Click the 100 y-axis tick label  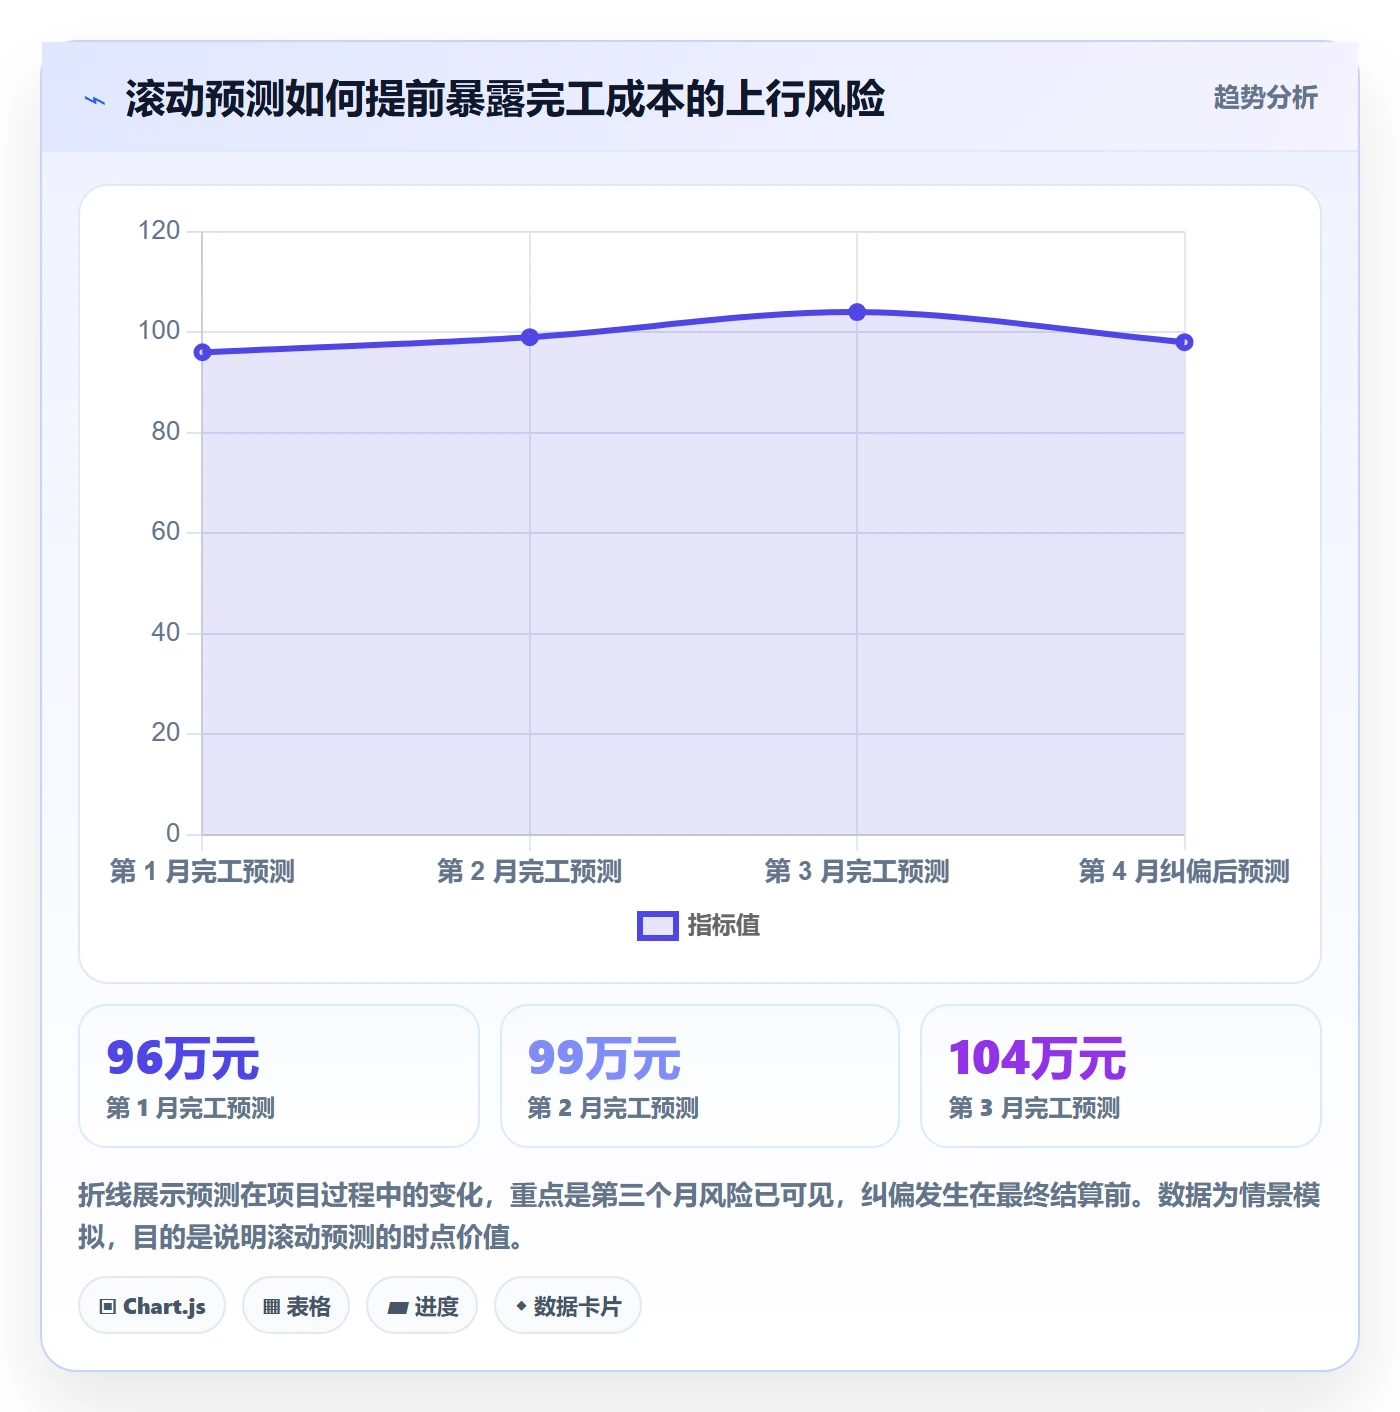[159, 331]
